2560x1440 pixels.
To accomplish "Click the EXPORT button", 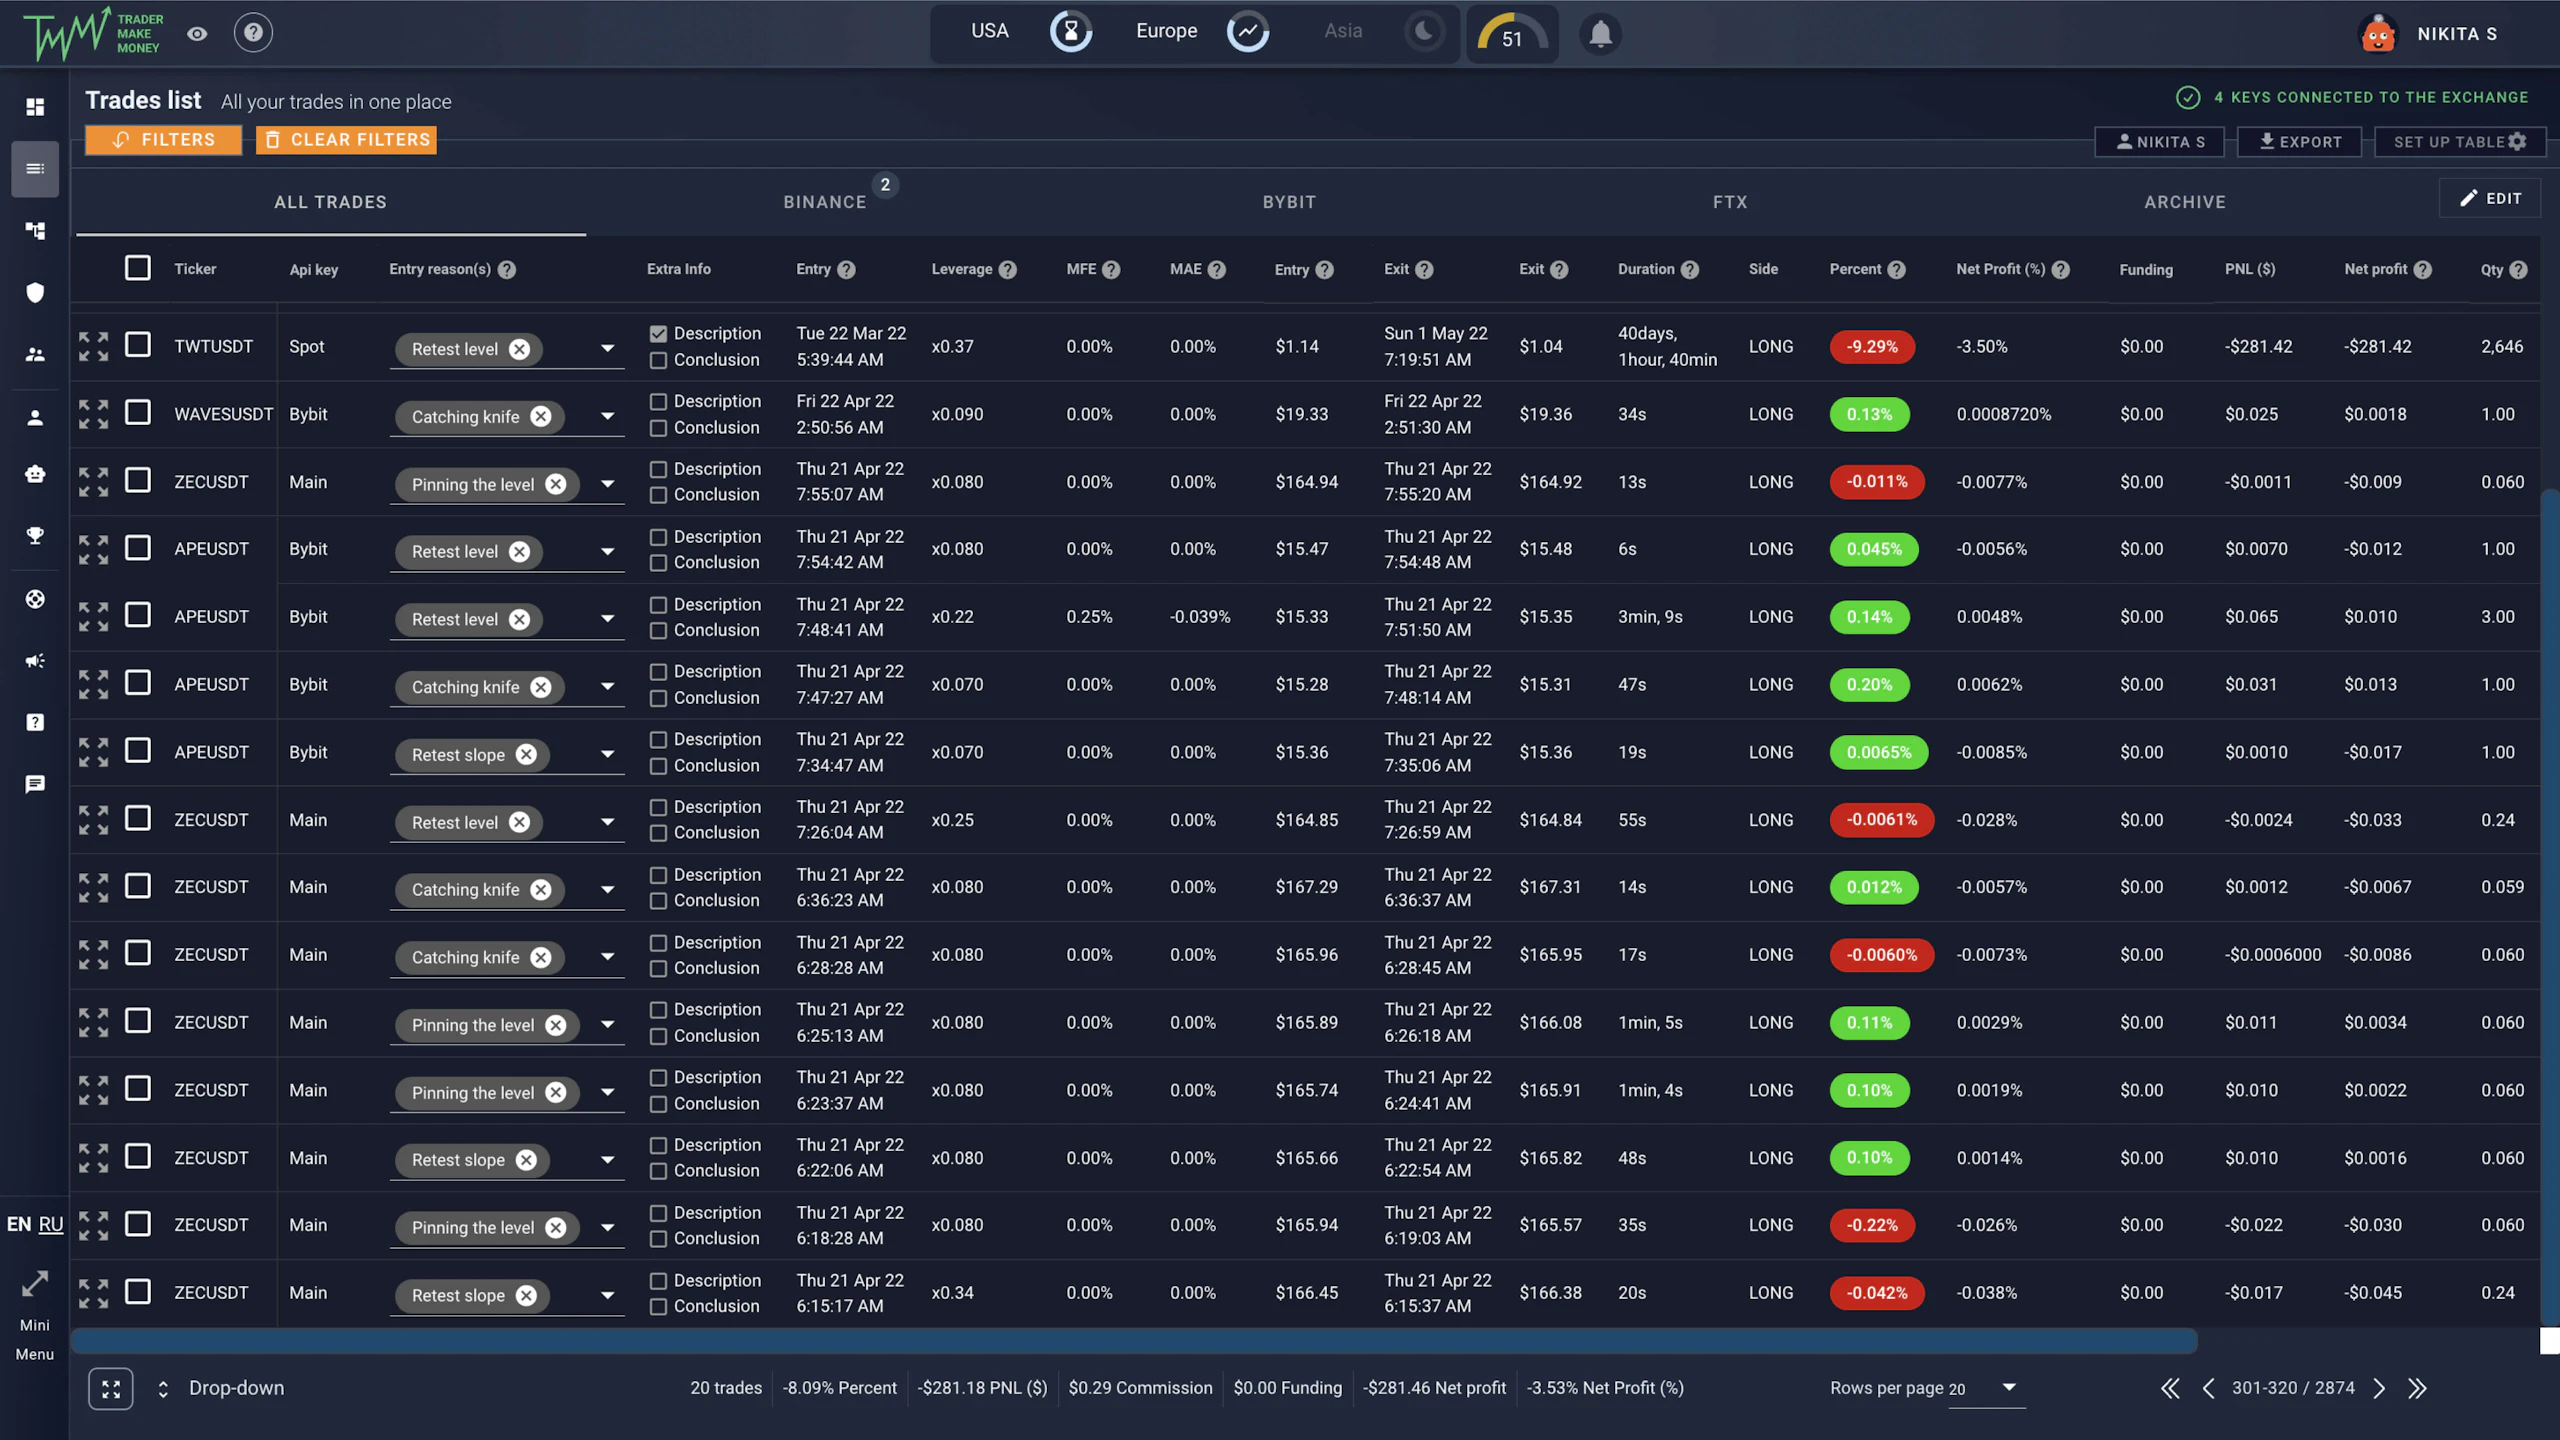I will [x=2299, y=141].
